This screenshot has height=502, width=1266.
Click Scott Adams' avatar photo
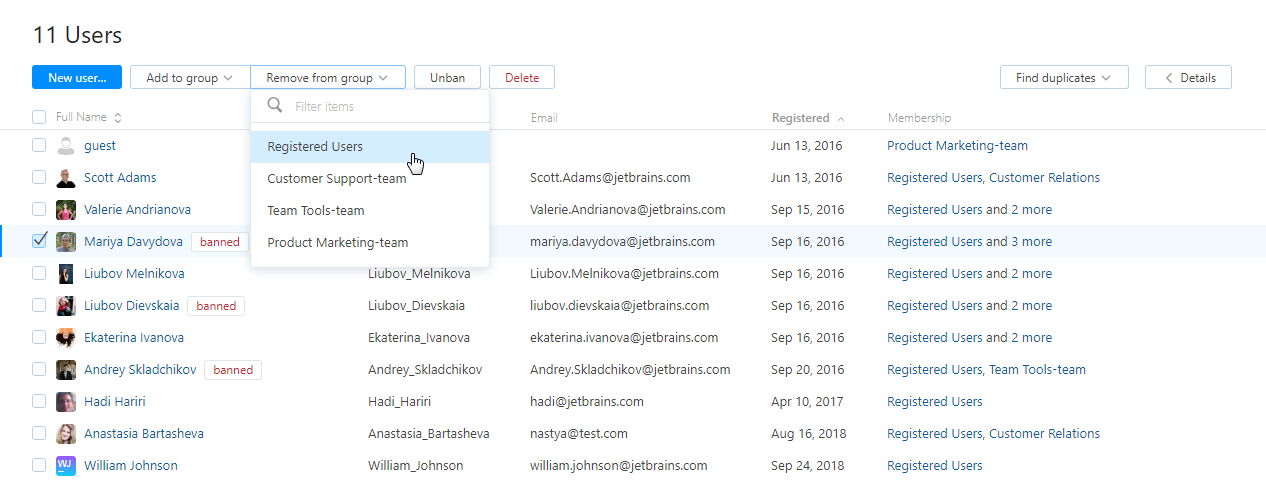tap(66, 178)
